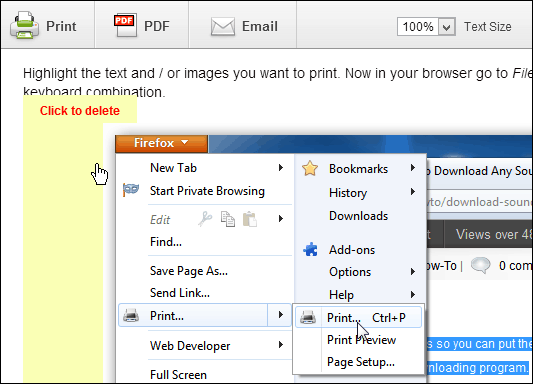Click printer icon in Print submenu
This screenshot has height=384, width=533.
click(308, 317)
